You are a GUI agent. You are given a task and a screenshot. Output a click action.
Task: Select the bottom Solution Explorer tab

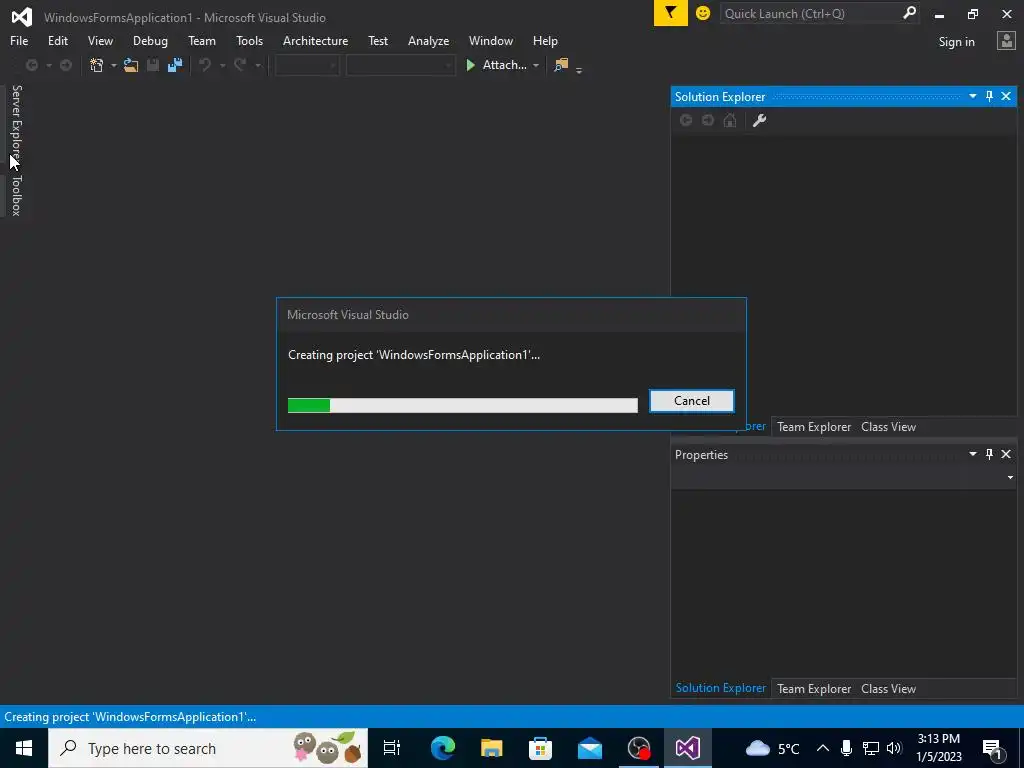point(721,688)
